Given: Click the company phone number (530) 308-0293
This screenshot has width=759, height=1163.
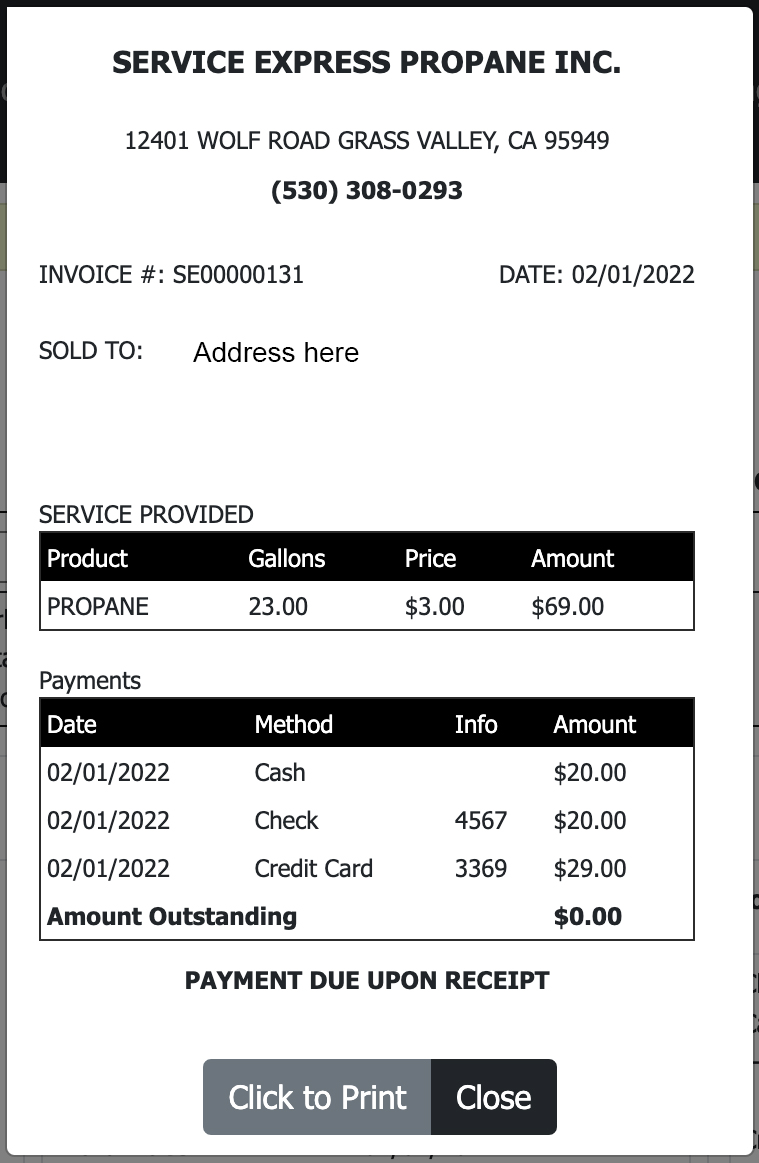Looking at the screenshot, I should pos(367,191).
